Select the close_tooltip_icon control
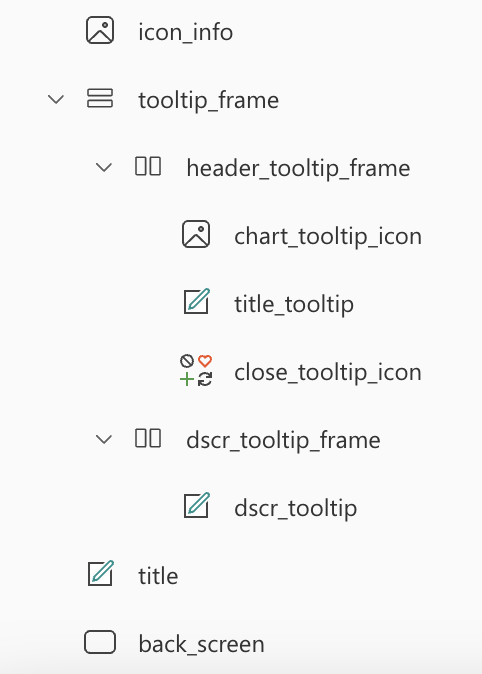 tap(328, 372)
